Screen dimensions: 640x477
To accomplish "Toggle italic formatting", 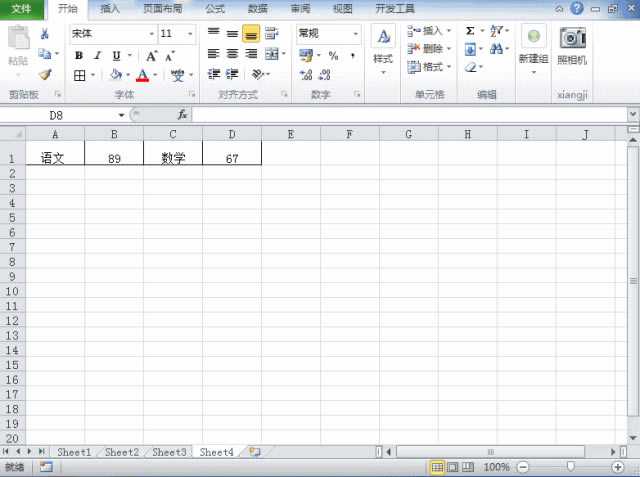I will pyautogui.click(x=97, y=55).
